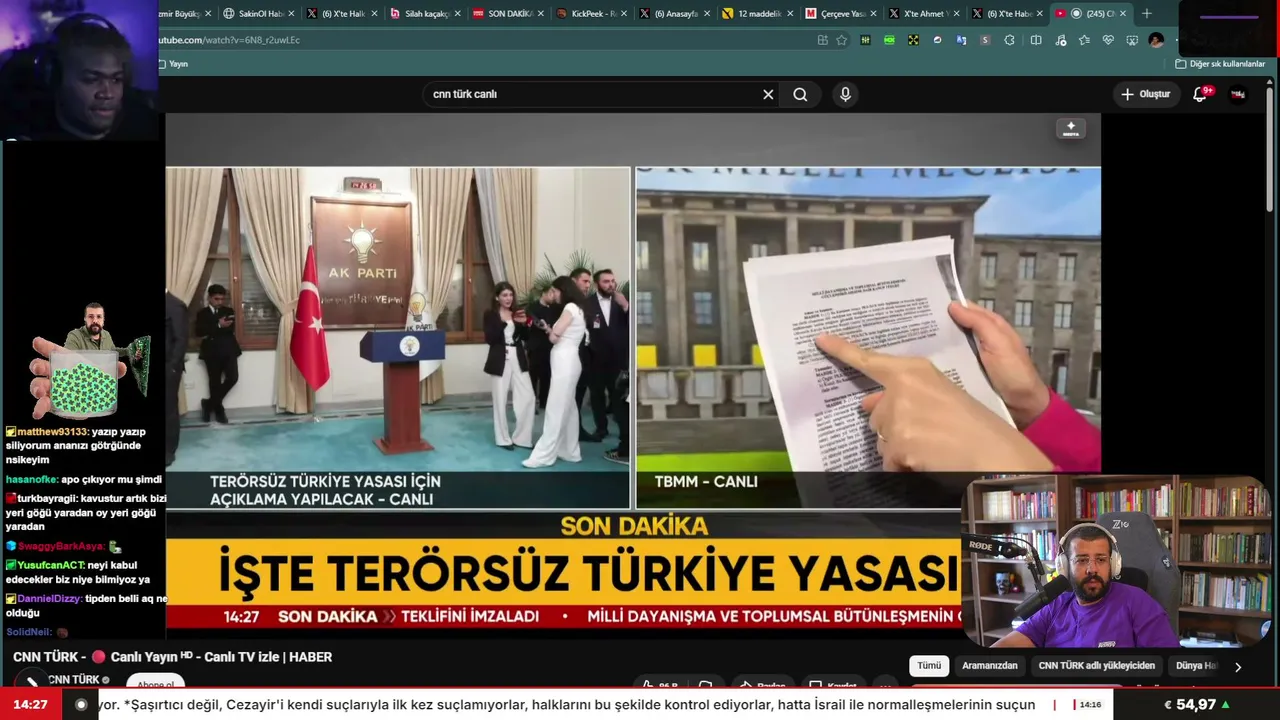Start voice search with microphone icon
This screenshot has width=1280, height=720.
click(x=845, y=94)
